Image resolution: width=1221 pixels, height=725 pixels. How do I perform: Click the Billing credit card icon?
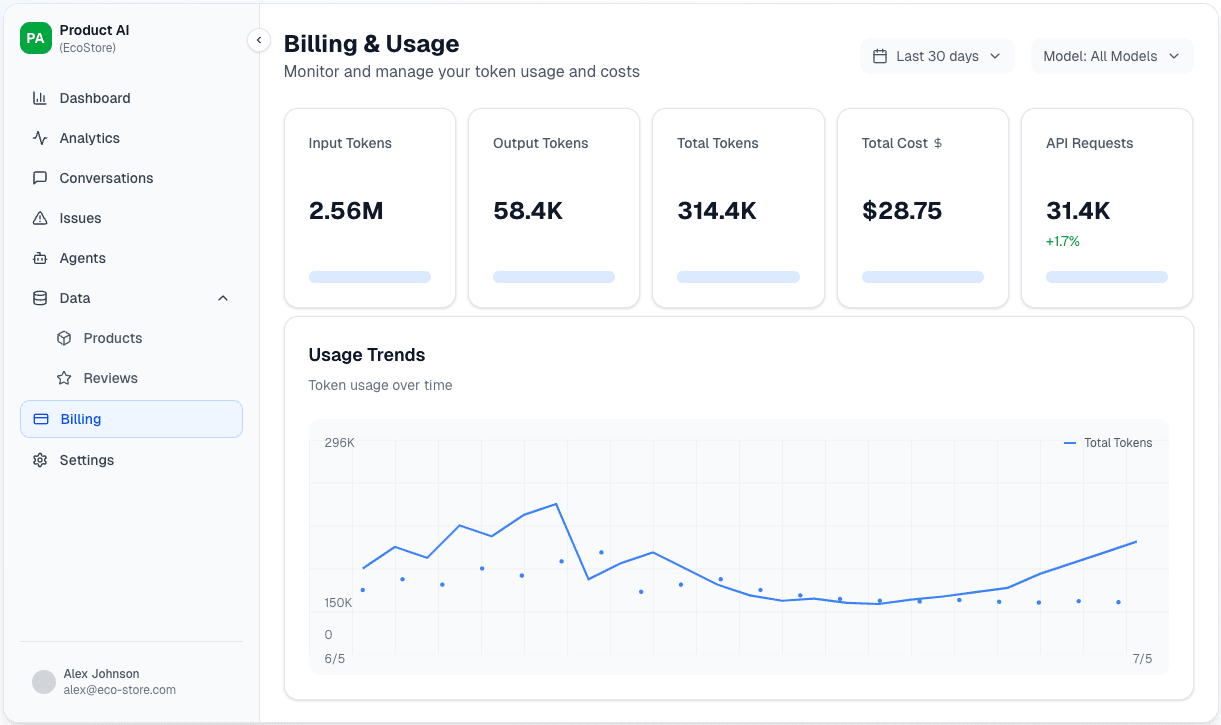point(43,419)
